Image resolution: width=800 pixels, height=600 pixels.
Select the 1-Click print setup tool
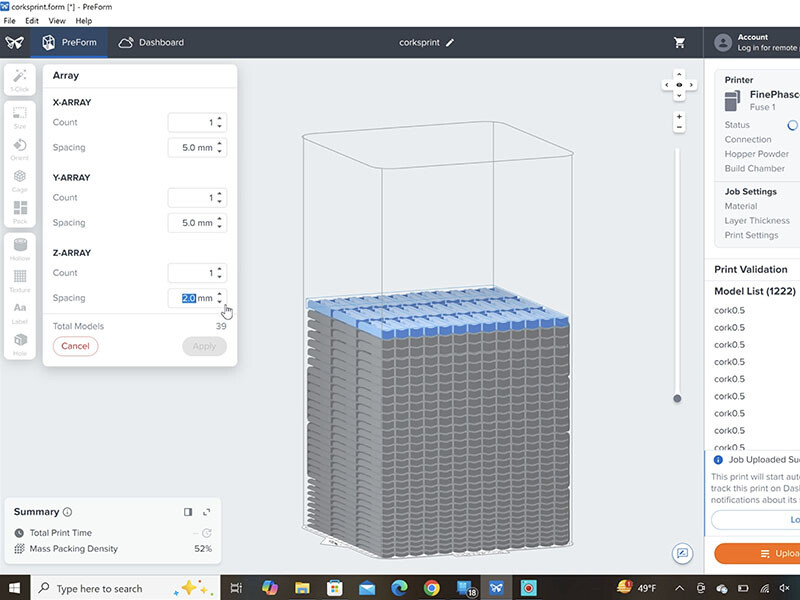pos(20,80)
